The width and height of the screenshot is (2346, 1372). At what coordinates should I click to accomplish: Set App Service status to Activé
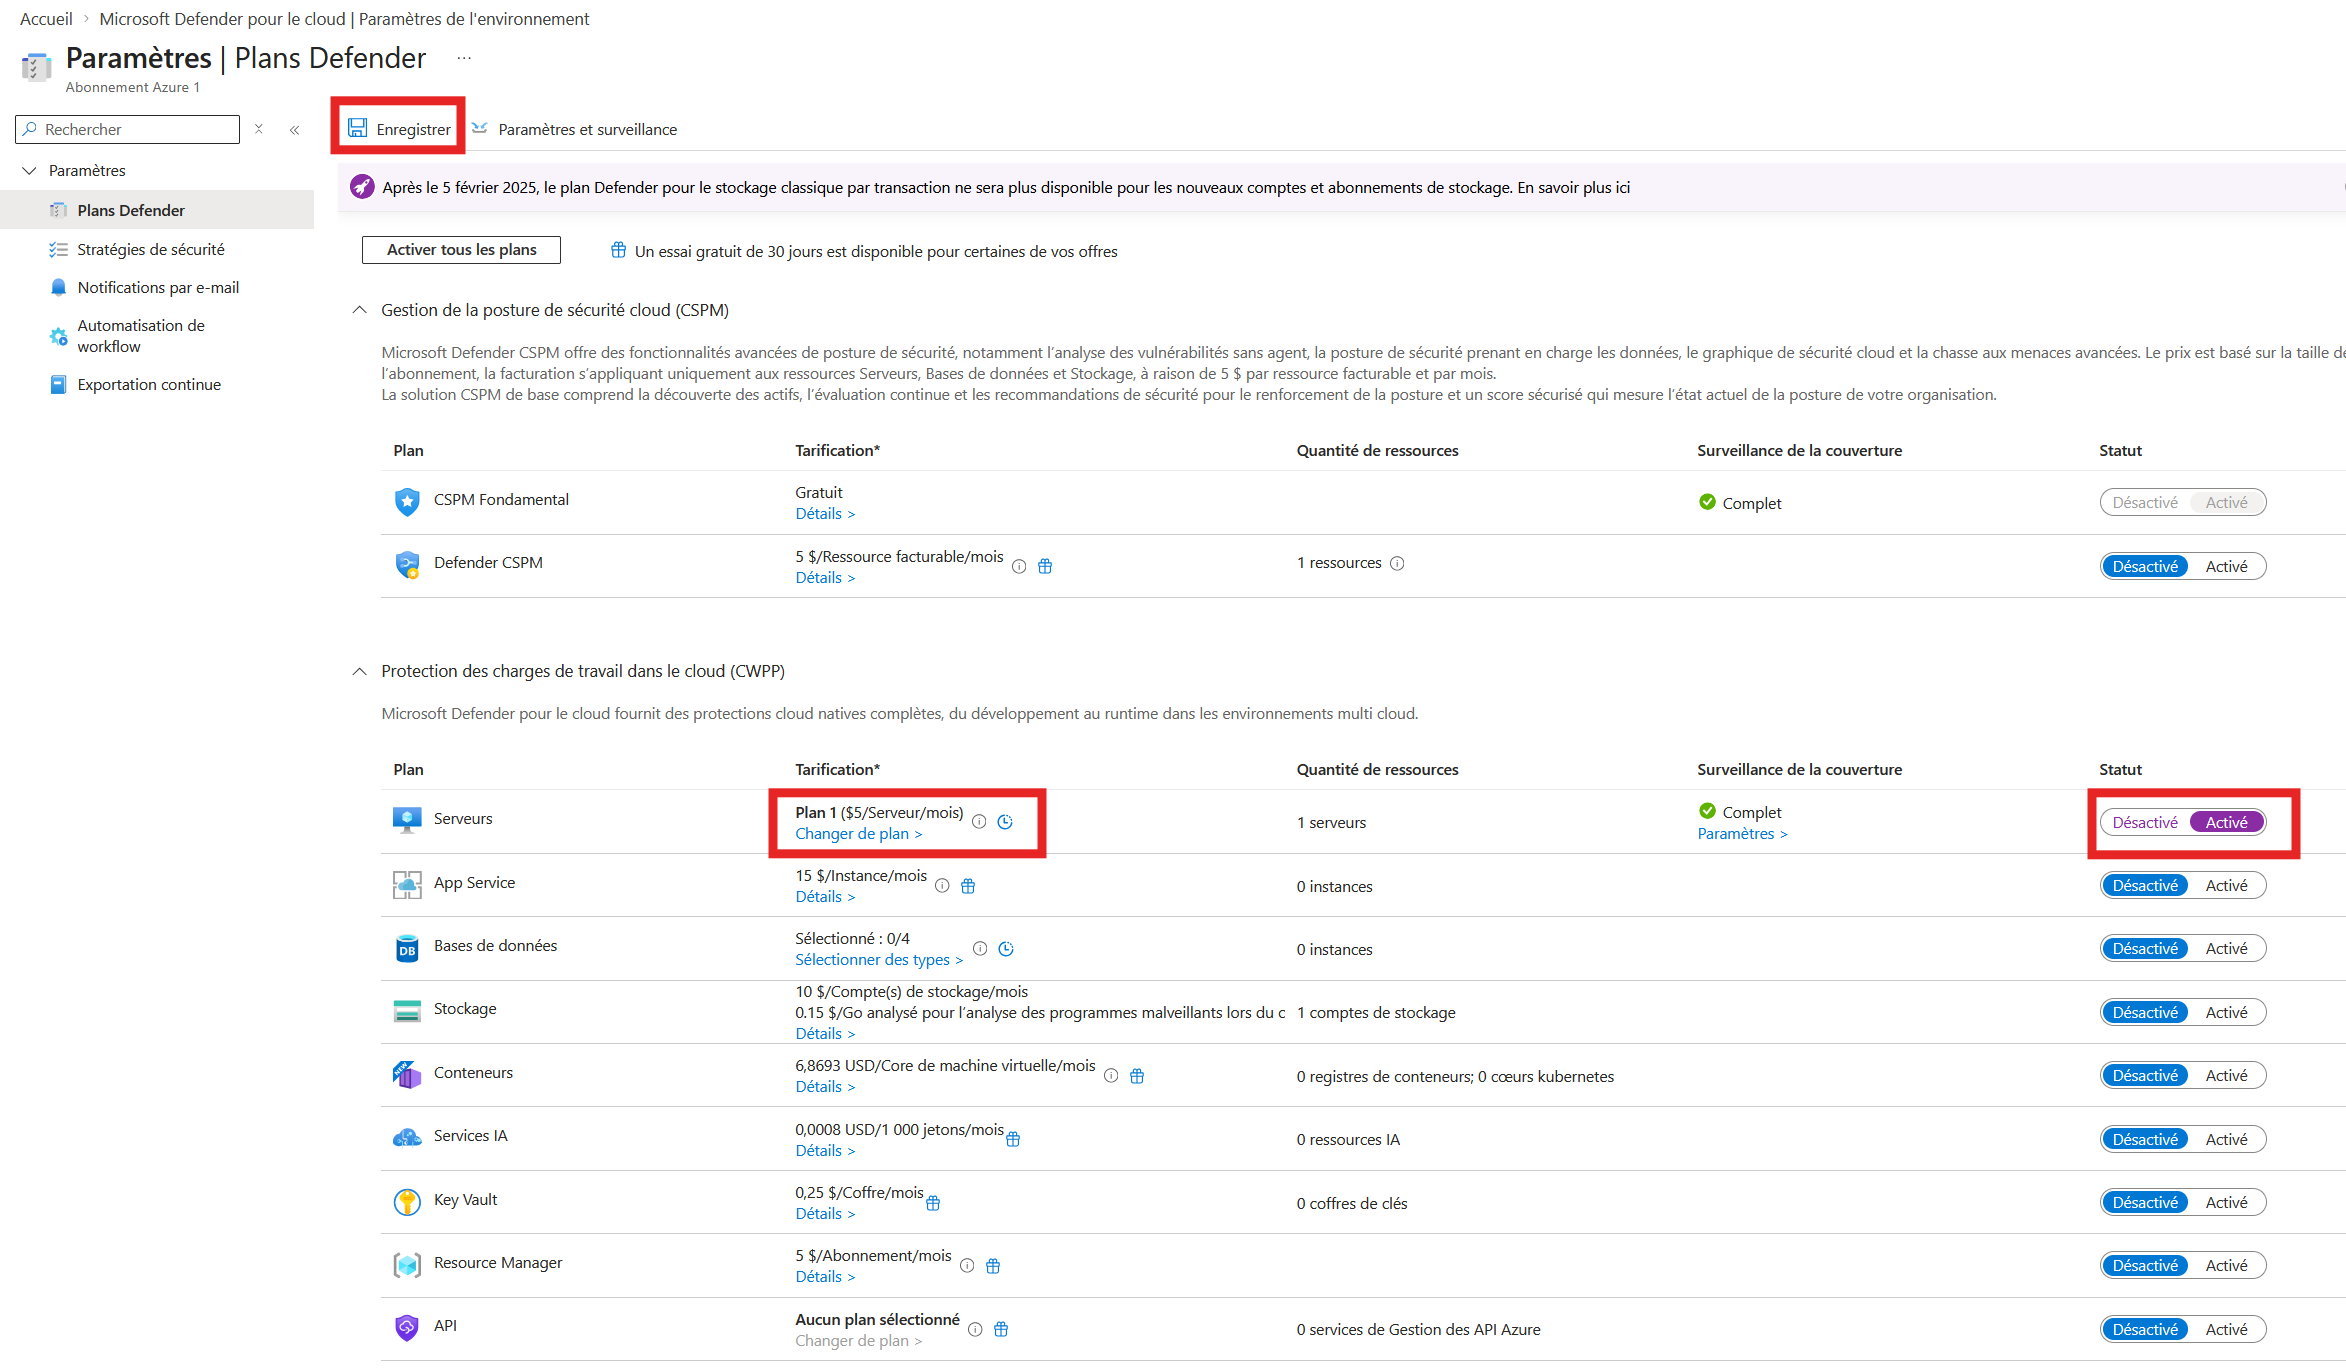point(2226,885)
